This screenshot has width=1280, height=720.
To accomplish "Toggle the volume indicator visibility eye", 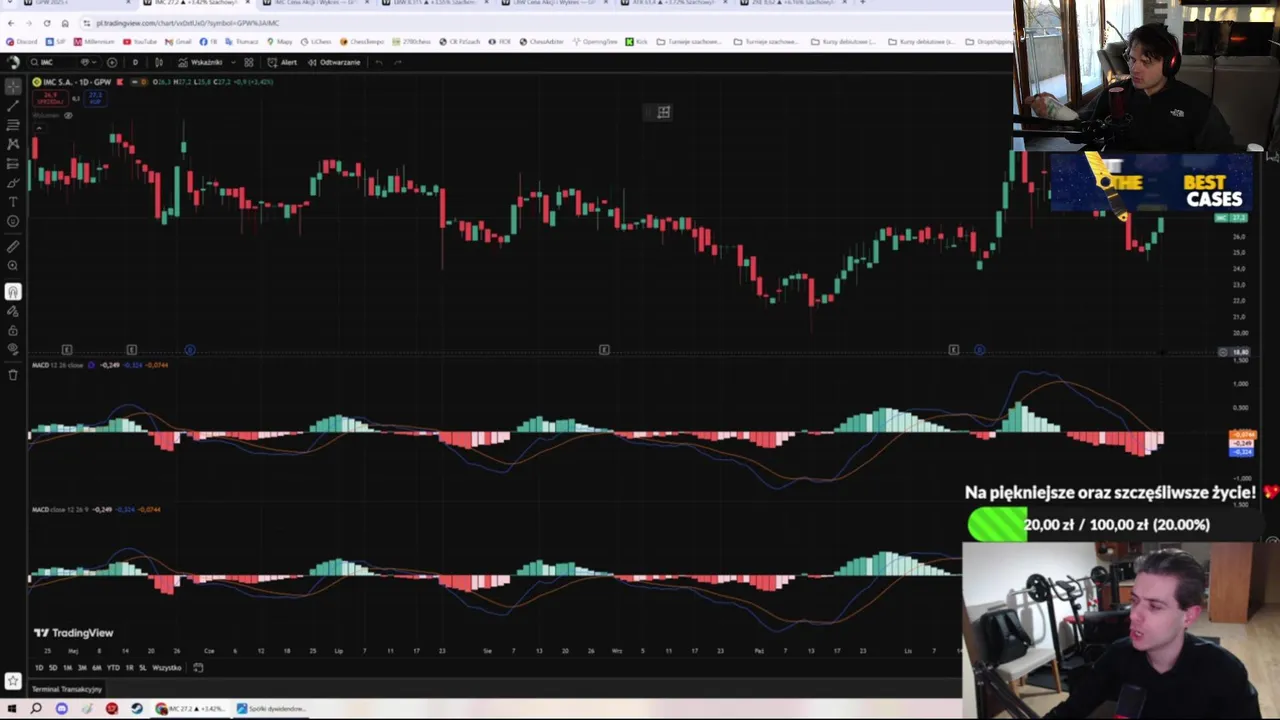I will (x=68, y=115).
